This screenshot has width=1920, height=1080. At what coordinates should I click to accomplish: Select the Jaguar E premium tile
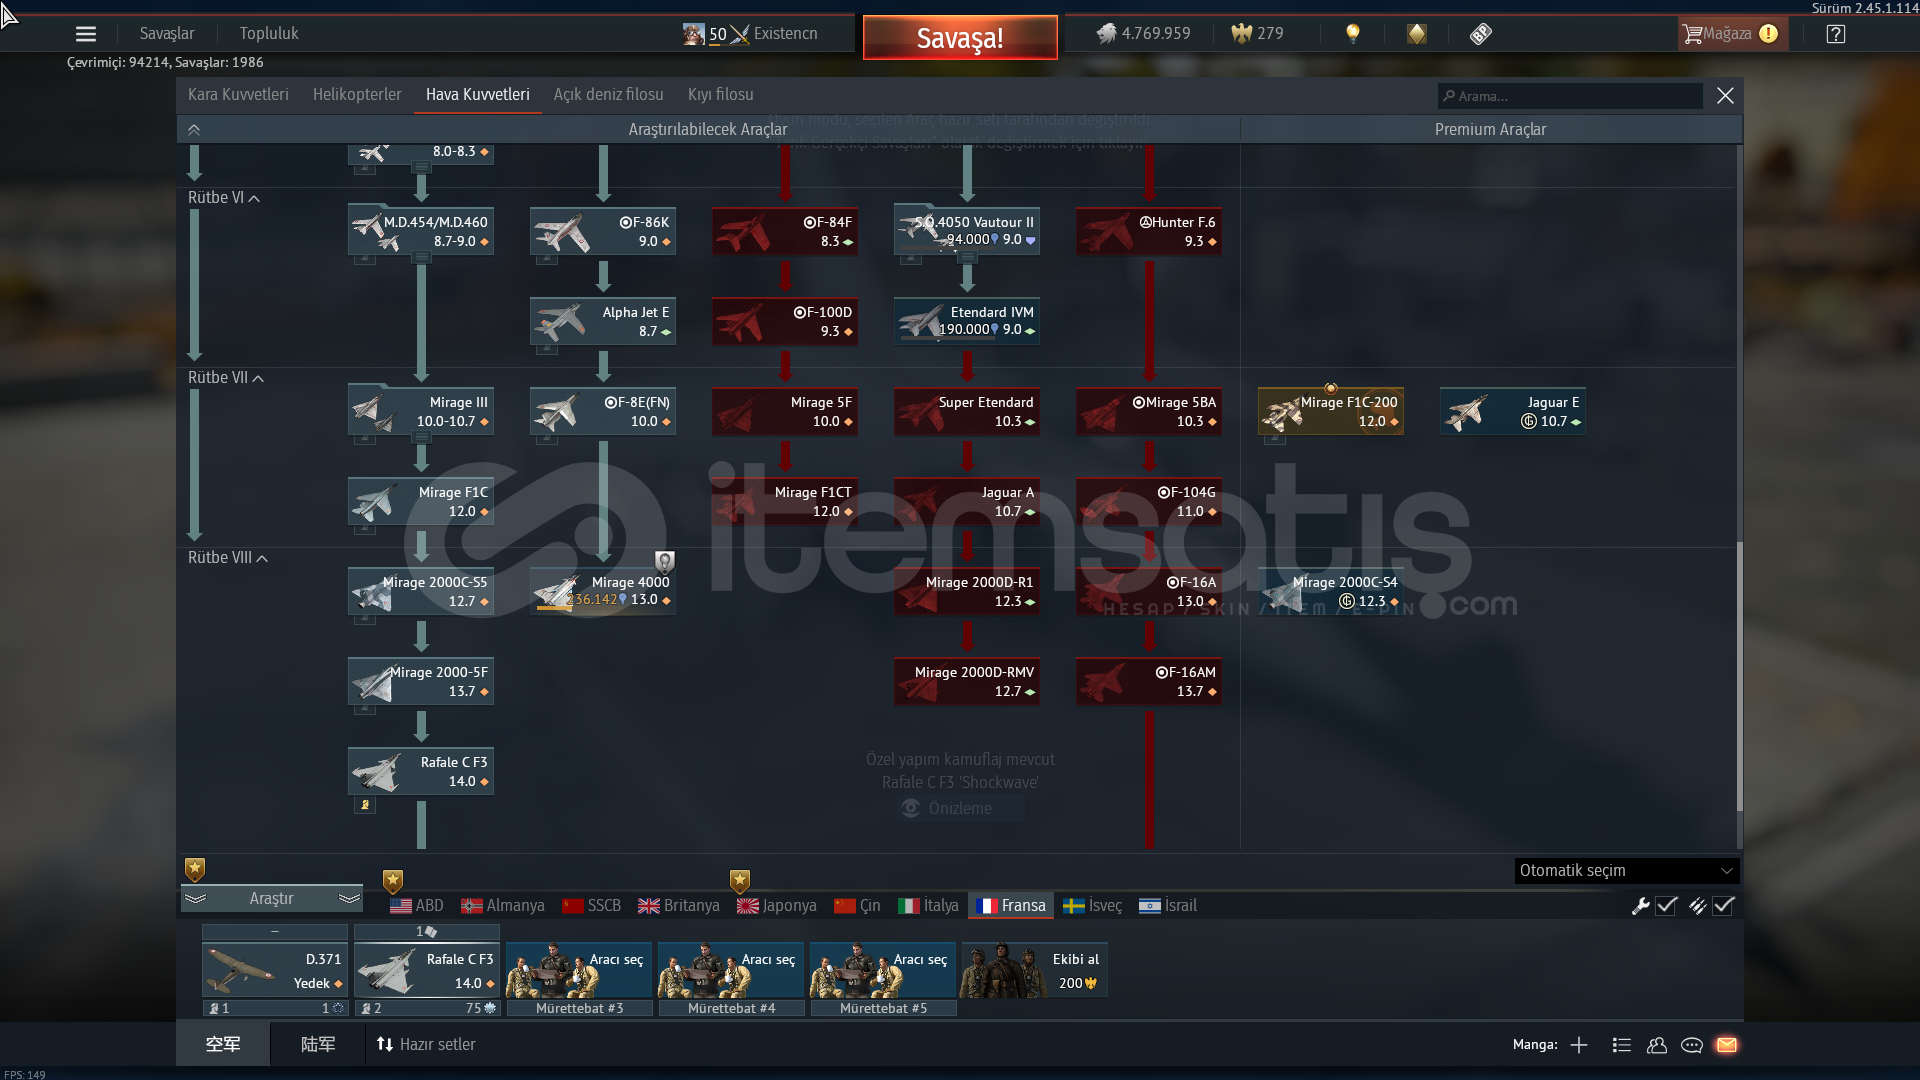click(x=1513, y=411)
